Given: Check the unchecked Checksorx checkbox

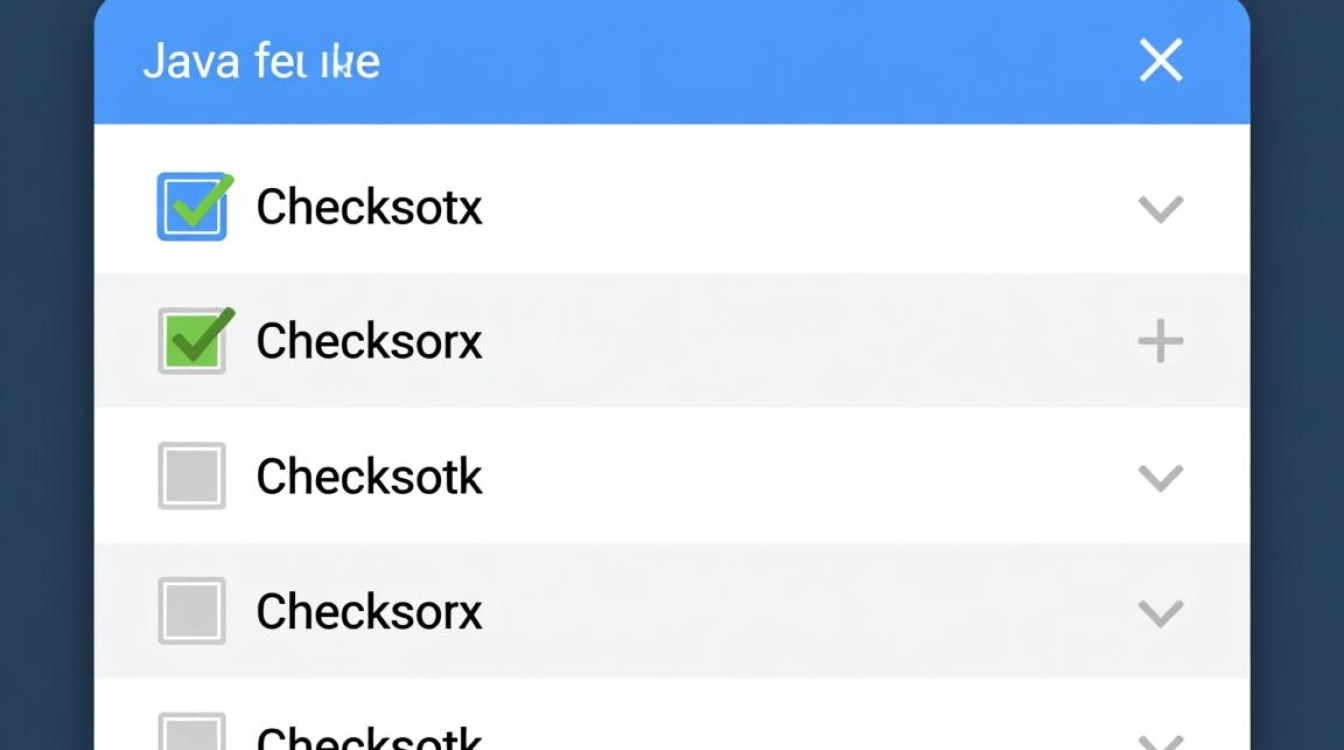Looking at the screenshot, I should click(x=191, y=612).
